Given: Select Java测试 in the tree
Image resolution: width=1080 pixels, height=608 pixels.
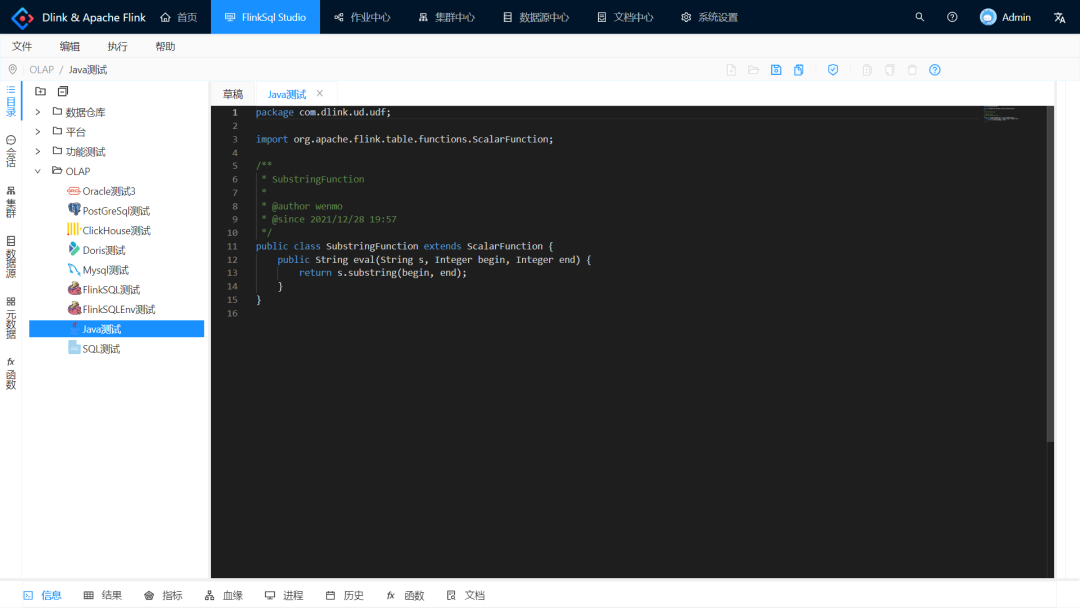Looking at the screenshot, I should (x=116, y=329).
